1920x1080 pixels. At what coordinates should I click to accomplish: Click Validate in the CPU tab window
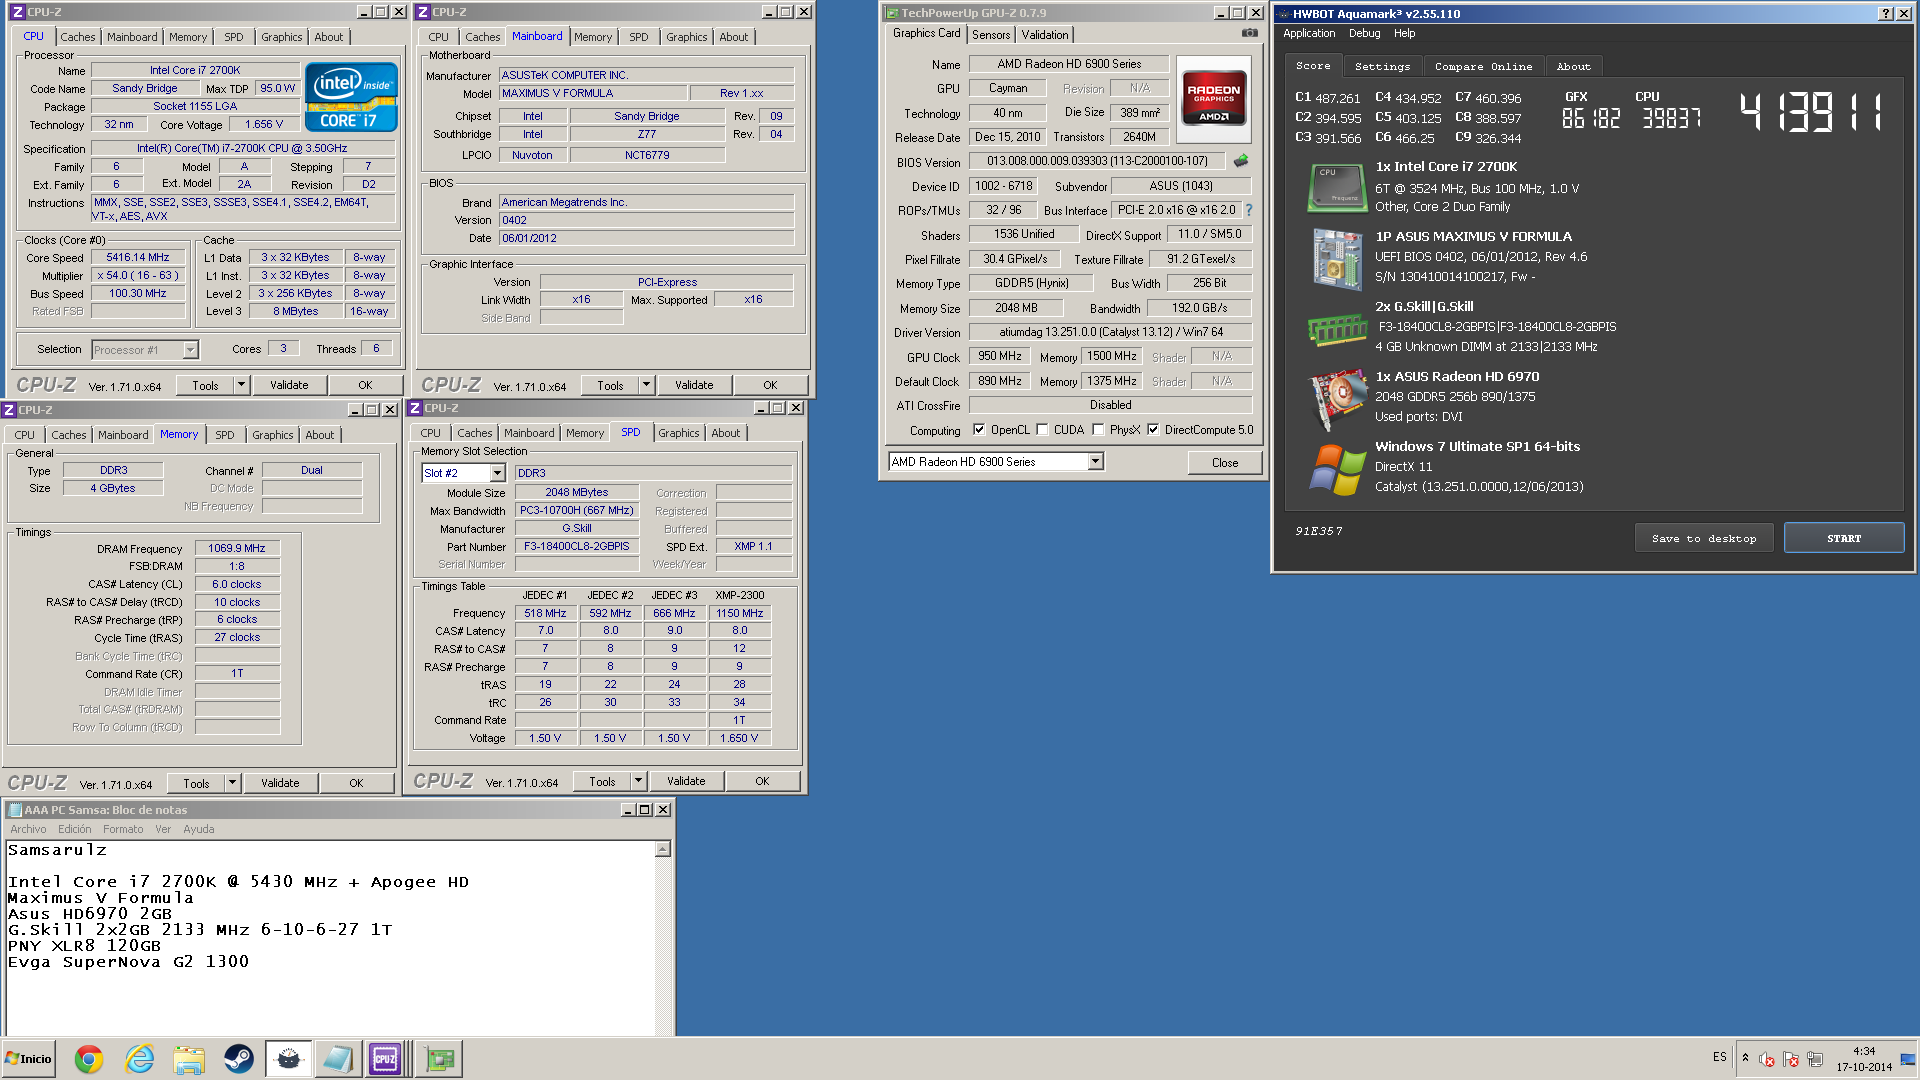[289, 385]
